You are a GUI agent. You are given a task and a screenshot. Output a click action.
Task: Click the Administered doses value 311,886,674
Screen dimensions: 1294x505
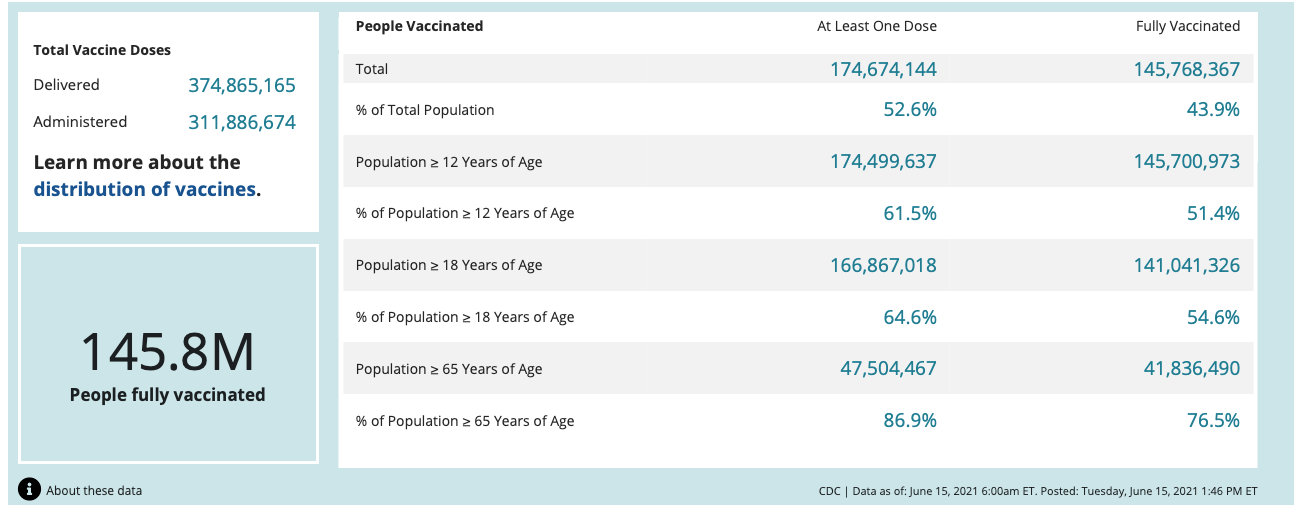coord(242,123)
